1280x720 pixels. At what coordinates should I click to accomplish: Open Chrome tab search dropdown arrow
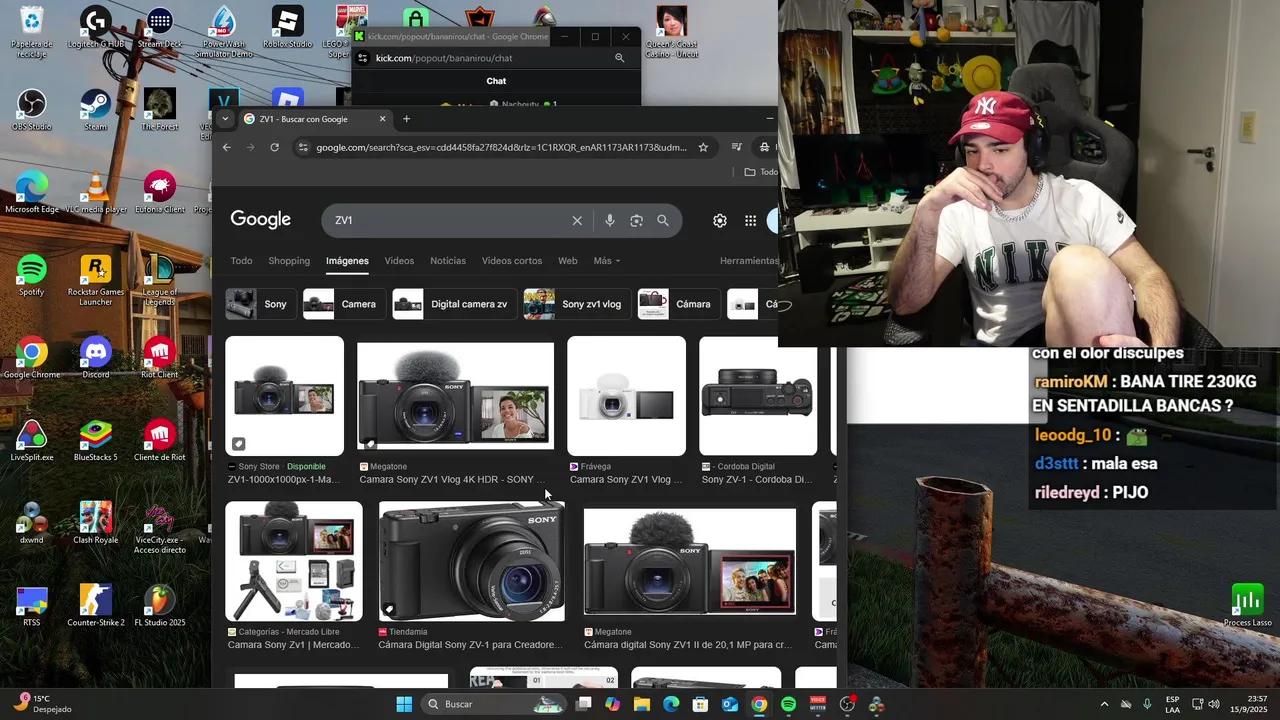coord(225,119)
